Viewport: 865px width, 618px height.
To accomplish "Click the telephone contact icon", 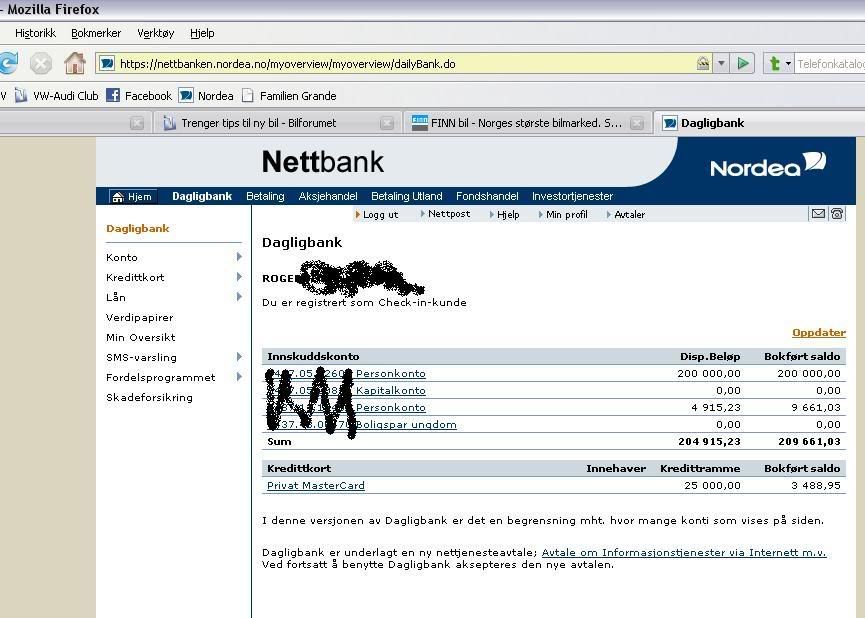I will pos(837,214).
